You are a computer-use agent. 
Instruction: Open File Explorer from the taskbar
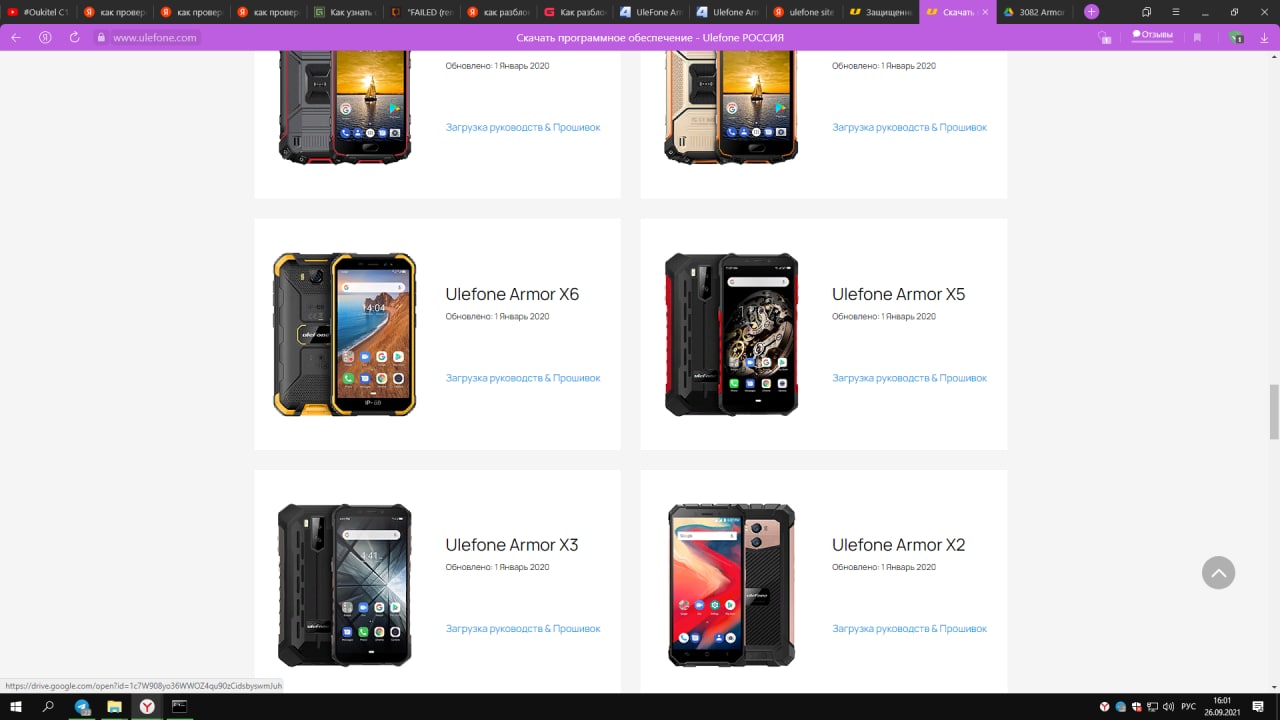114,707
